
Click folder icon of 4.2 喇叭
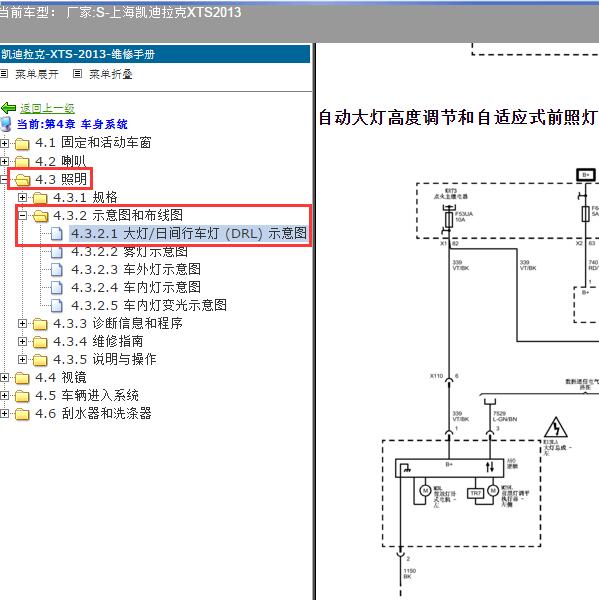[x=22, y=162]
